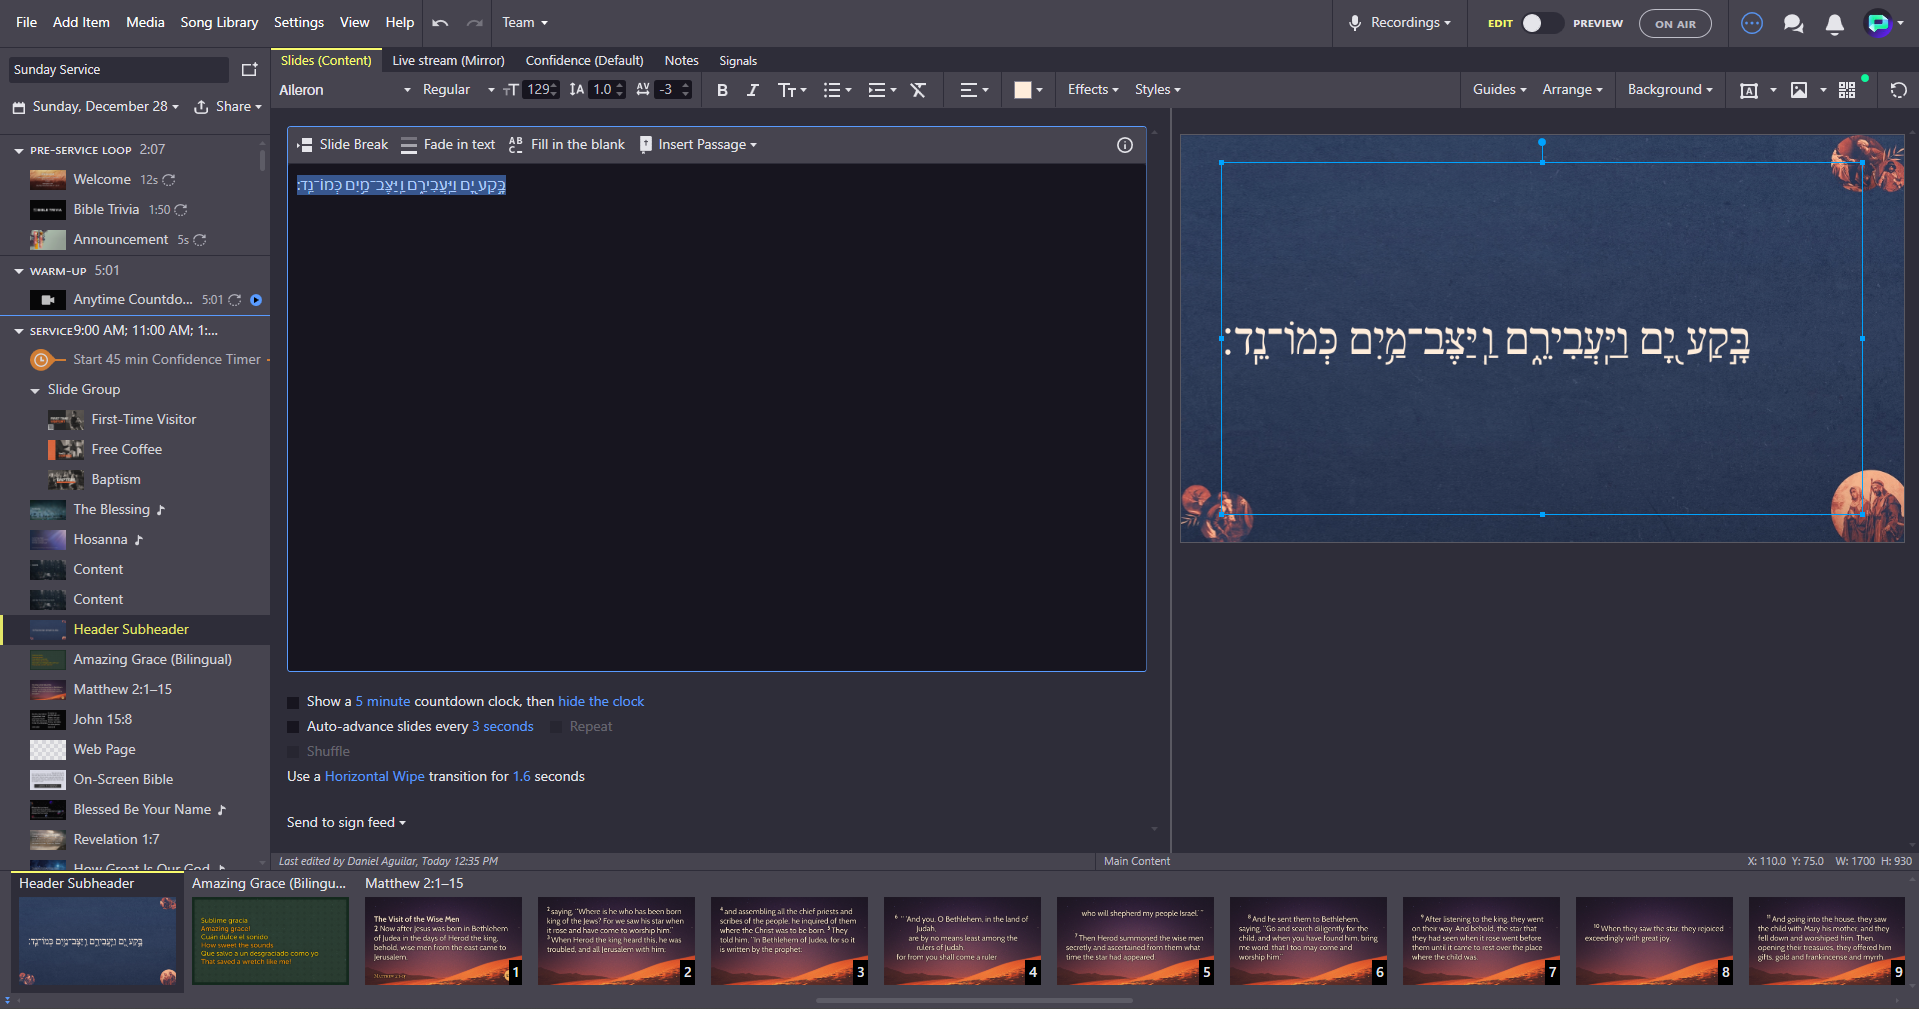Open the user profile avatar
Image resolution: width=1919 pixels, height=1009 pixels.
[x=1878, y=23]
